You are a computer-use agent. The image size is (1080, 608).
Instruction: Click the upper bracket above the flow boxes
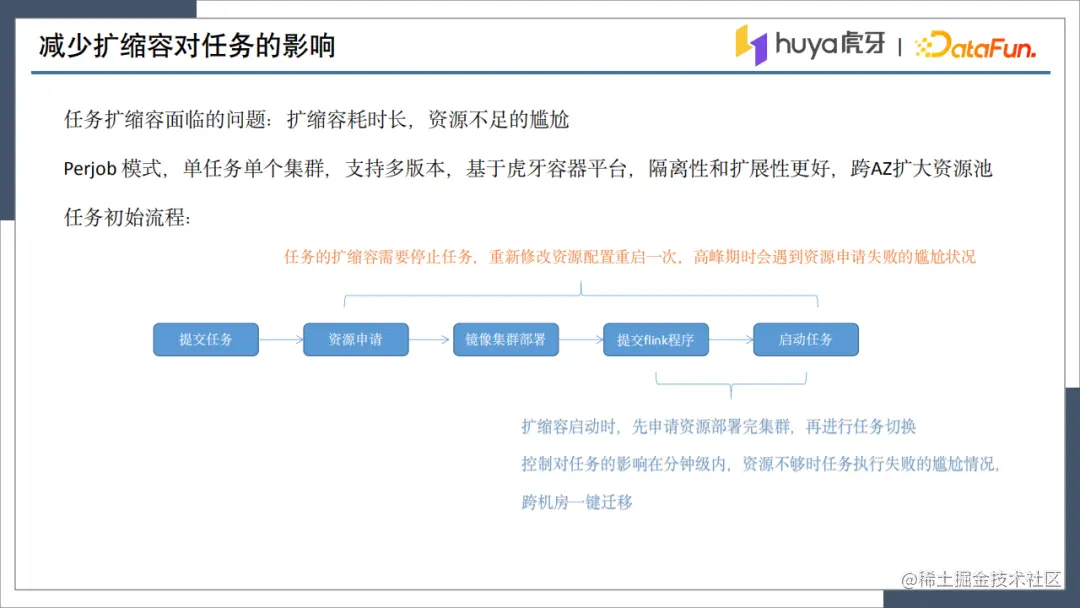581,294
